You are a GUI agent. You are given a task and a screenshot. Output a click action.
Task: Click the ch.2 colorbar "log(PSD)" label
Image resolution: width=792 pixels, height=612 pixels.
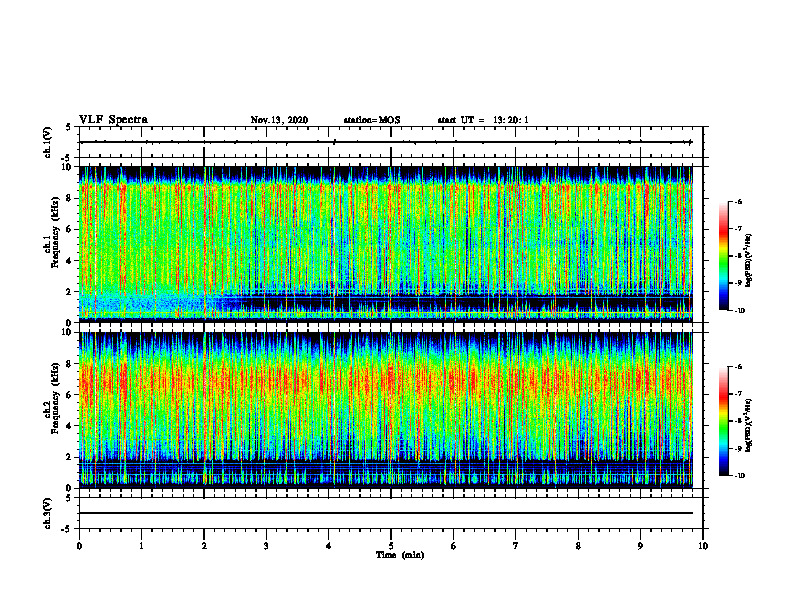749,424
